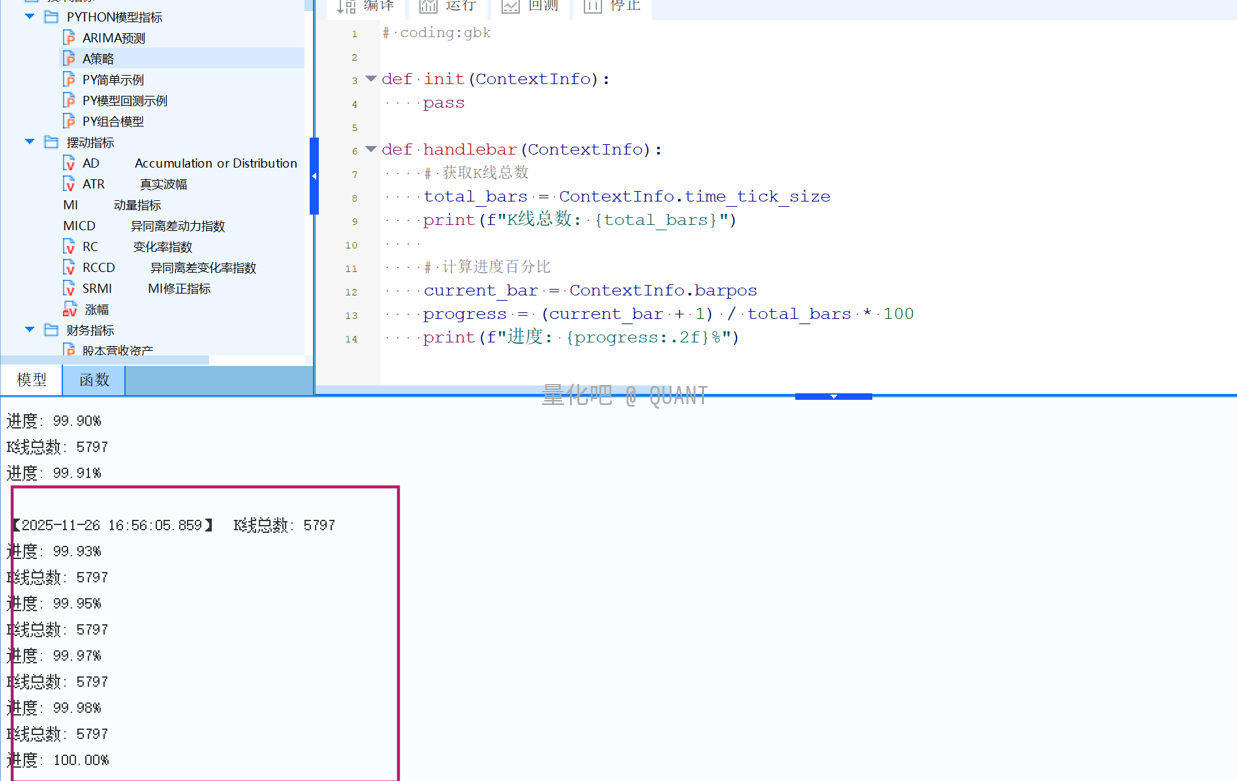
Task: Switch to the 模型 tab
Action: point(32,380)
